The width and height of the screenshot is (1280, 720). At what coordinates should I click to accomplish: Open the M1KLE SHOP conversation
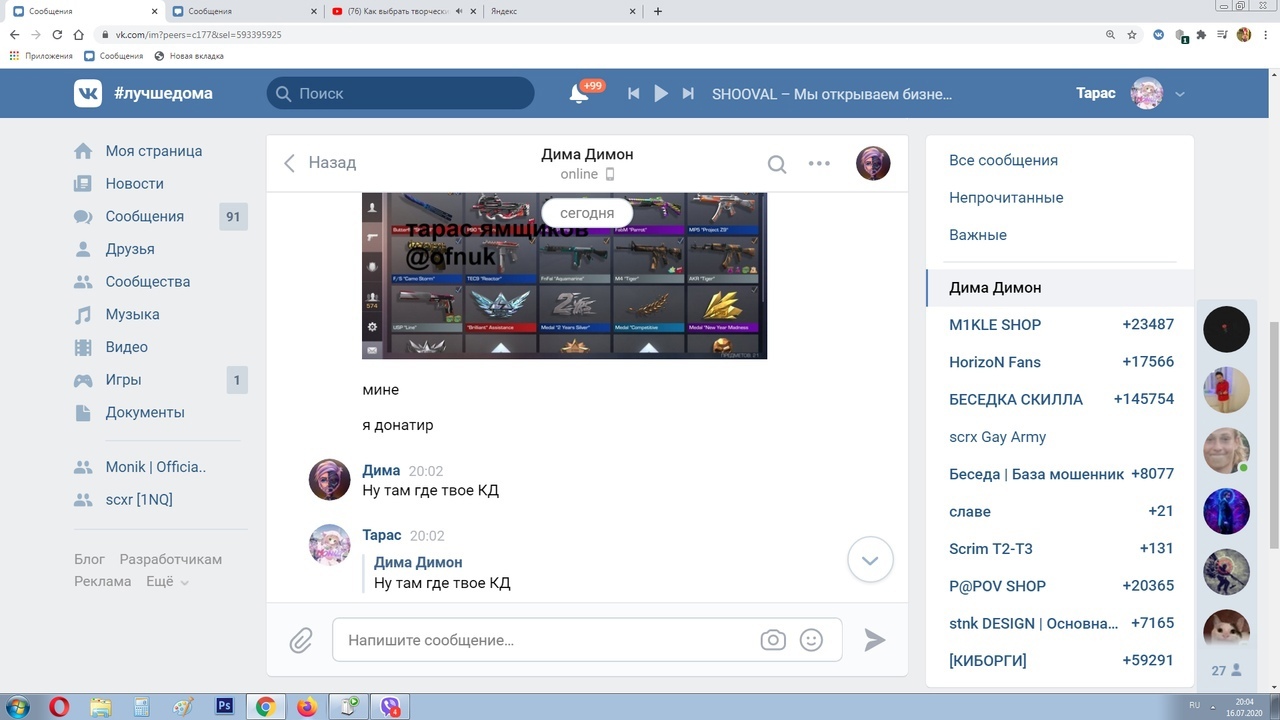995,325
